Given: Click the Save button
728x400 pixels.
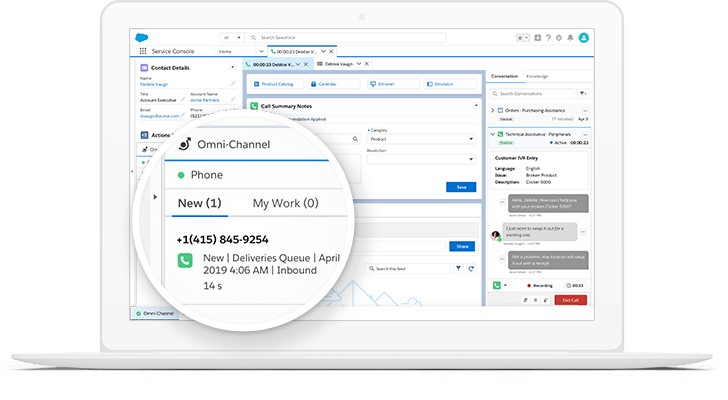Looking at the screenshot, I should tap(460, 187).
